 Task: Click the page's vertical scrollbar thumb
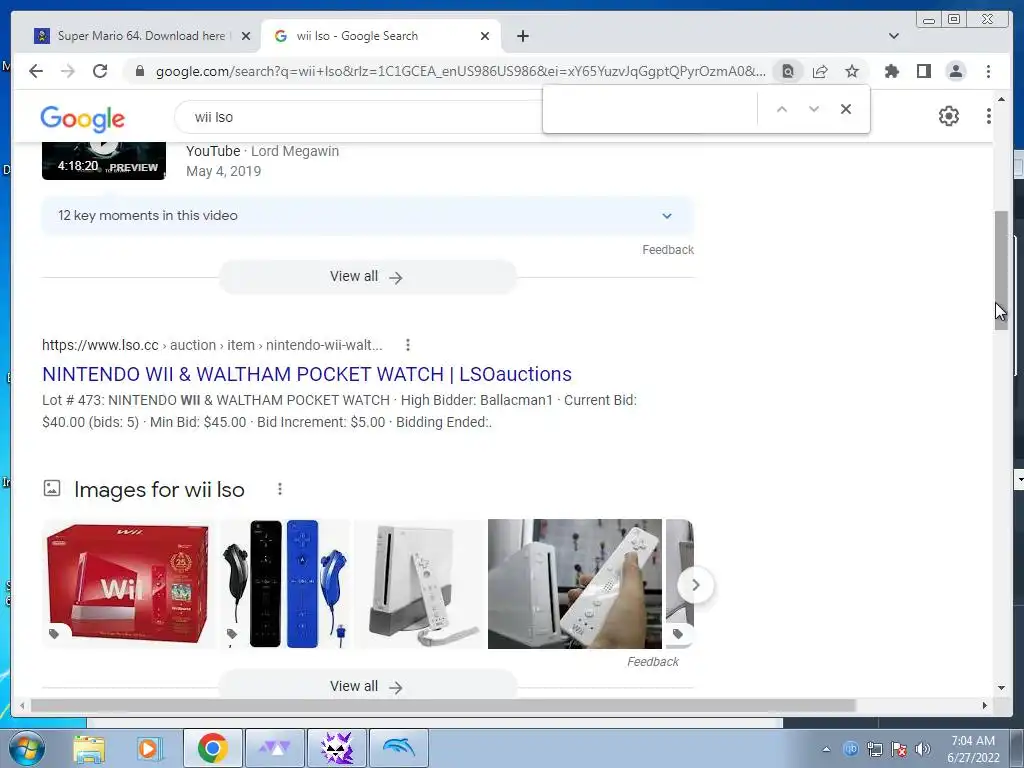tap(1001, 270)
